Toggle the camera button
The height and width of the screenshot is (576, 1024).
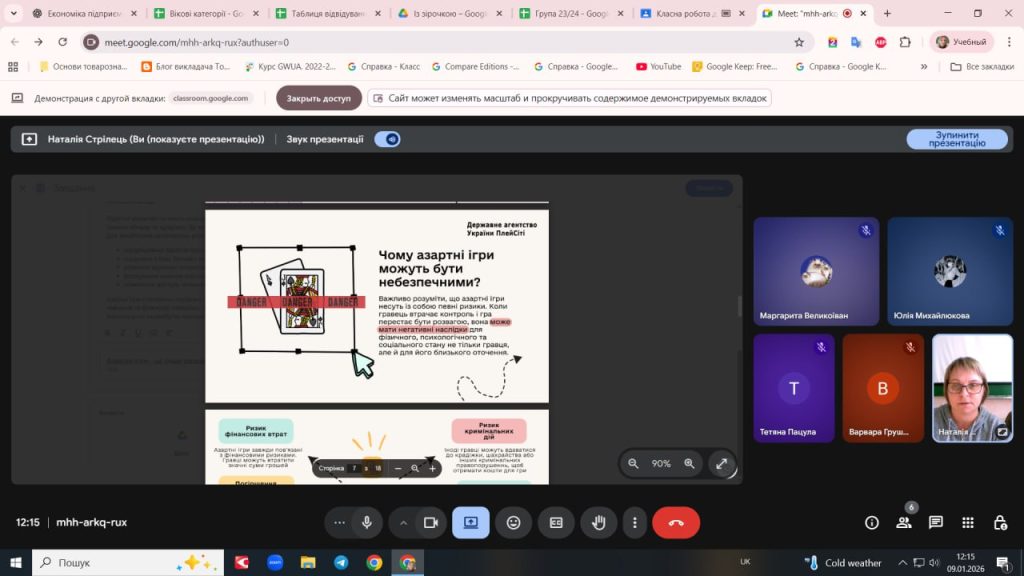coord(431,522)
